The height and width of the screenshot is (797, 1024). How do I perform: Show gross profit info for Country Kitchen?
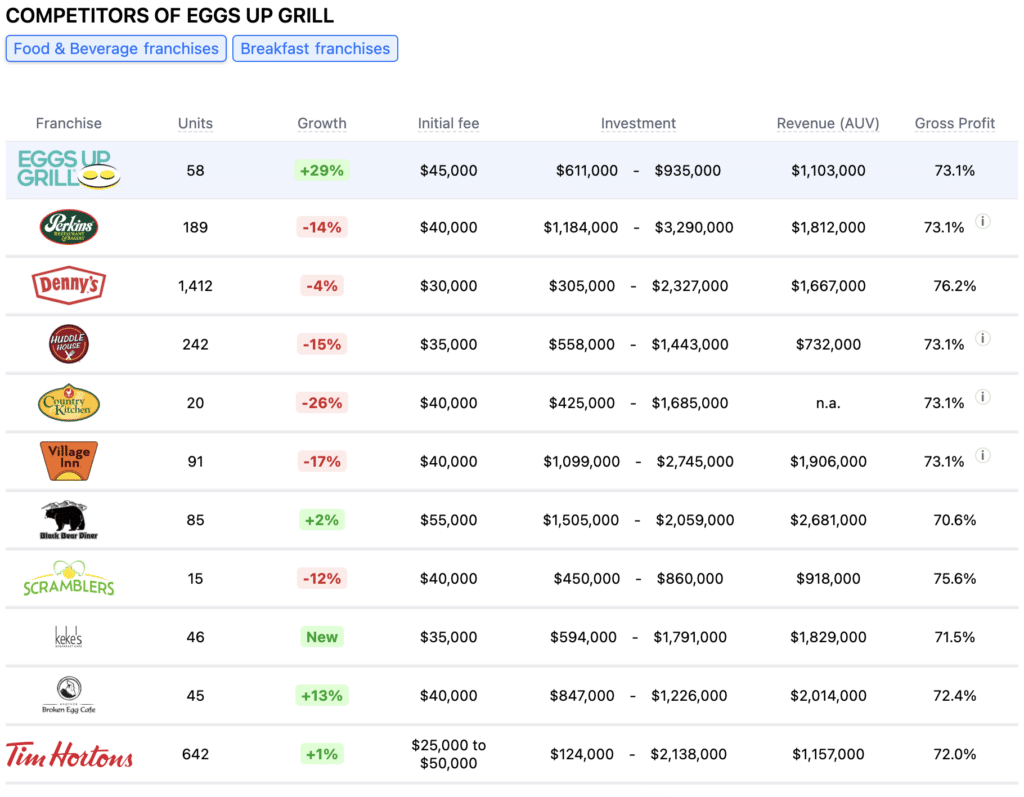(983, 397)
